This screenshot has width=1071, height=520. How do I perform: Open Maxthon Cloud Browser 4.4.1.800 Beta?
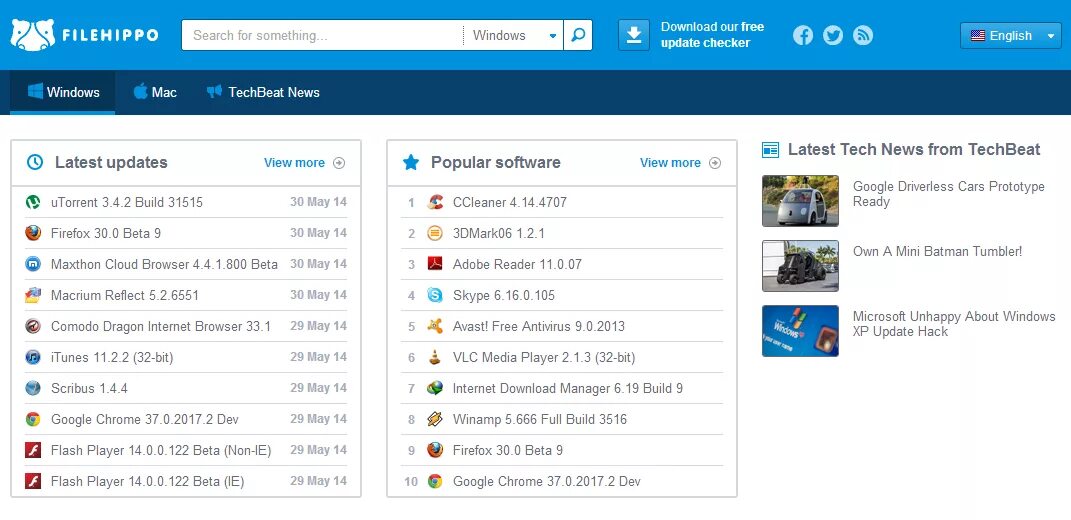tap(164, 264)
